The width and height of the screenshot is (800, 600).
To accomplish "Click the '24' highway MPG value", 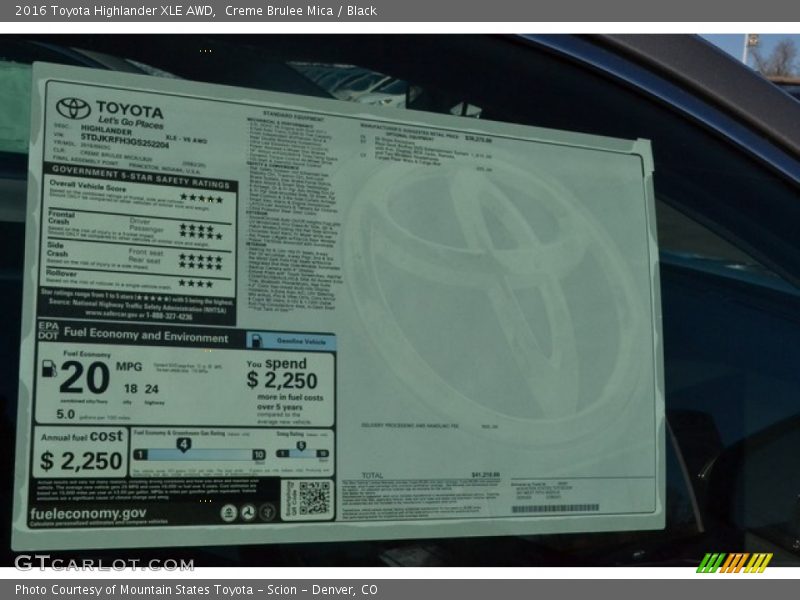I will click(x=152, y=389).
